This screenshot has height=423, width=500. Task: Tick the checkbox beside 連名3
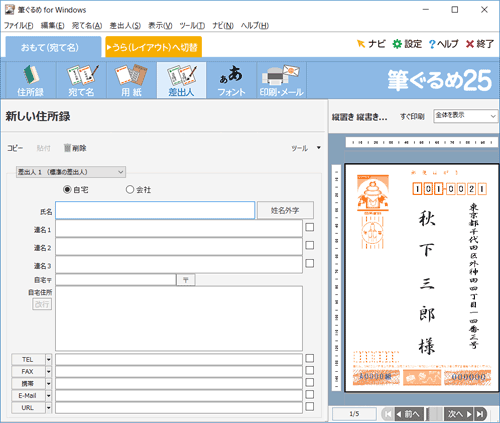click(x=310, y=263)
